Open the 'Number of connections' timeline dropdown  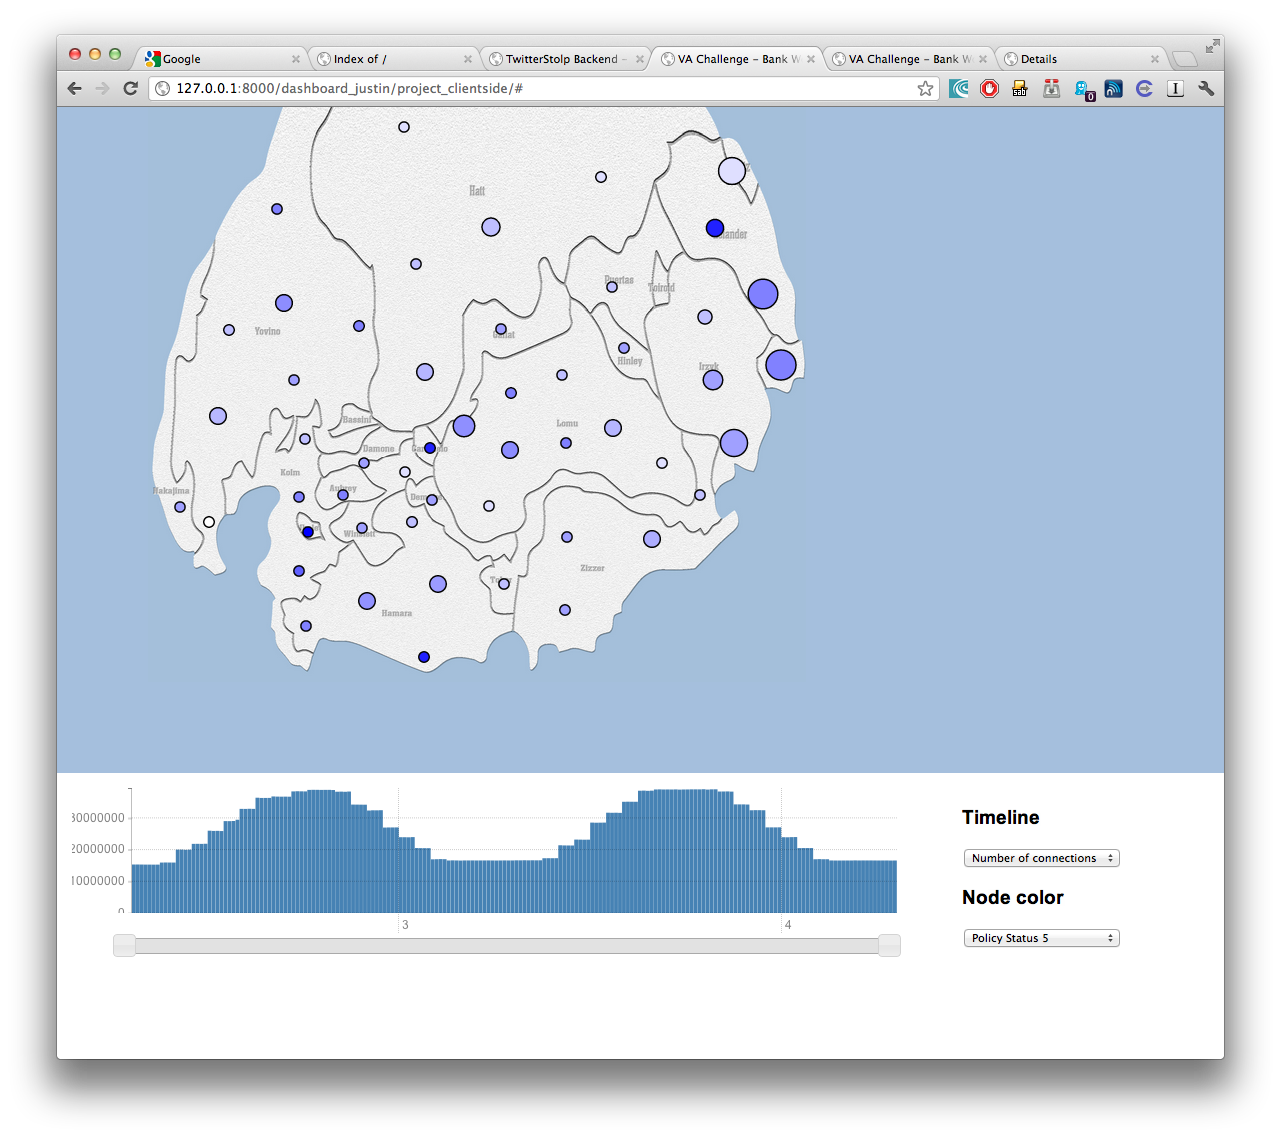[1042, 858]
